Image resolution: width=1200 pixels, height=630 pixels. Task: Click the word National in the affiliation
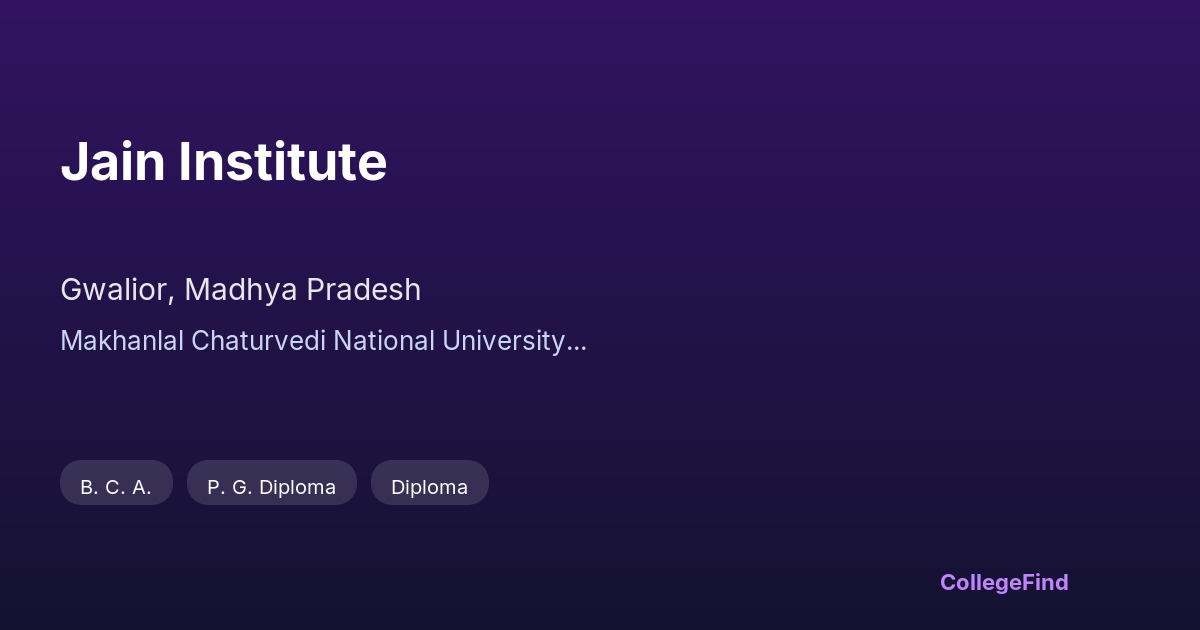[383, 341]
